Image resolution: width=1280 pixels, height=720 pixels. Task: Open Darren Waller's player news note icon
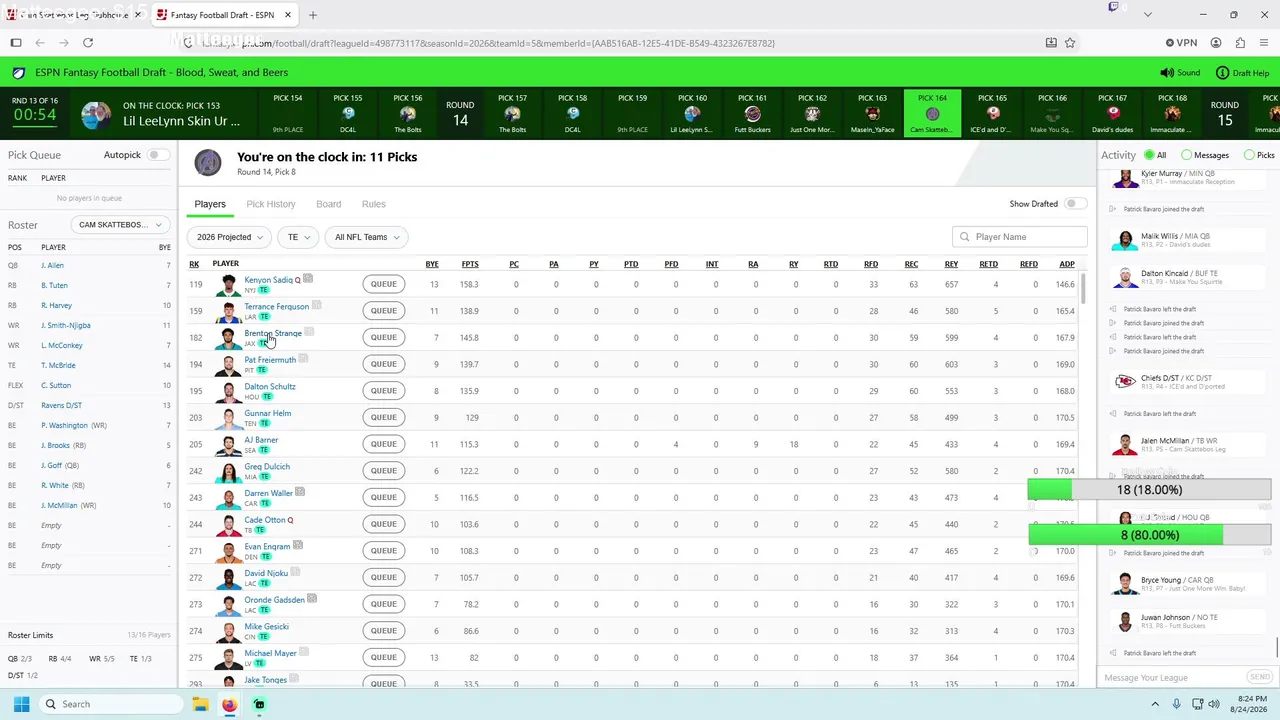[x=300, y=492]
